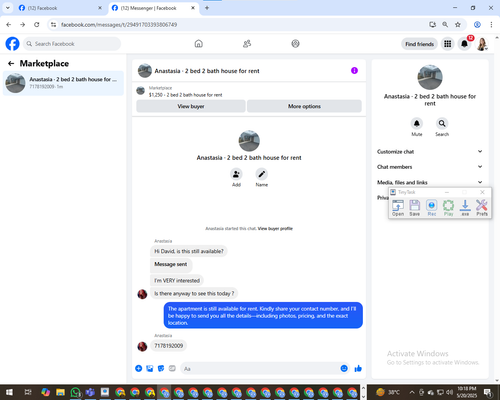Click the Search Facebook field
The width and height of the screenshot is (500, 400).
(x=72, y=44)
